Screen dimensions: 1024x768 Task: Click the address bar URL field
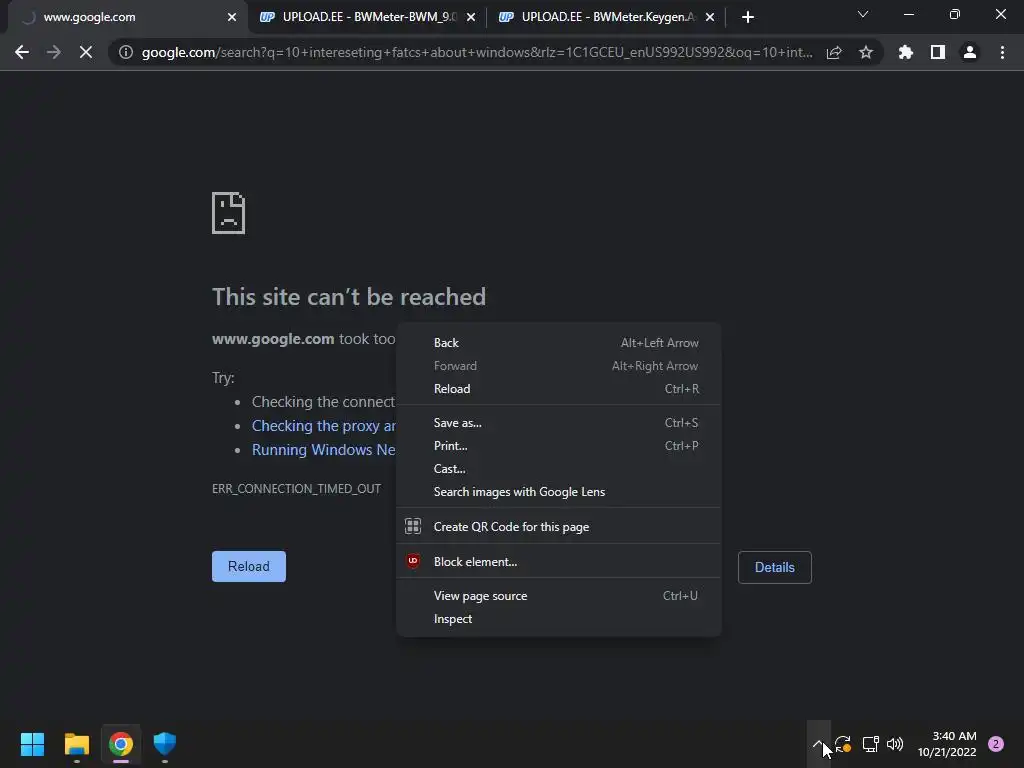(x=477, y=52)
